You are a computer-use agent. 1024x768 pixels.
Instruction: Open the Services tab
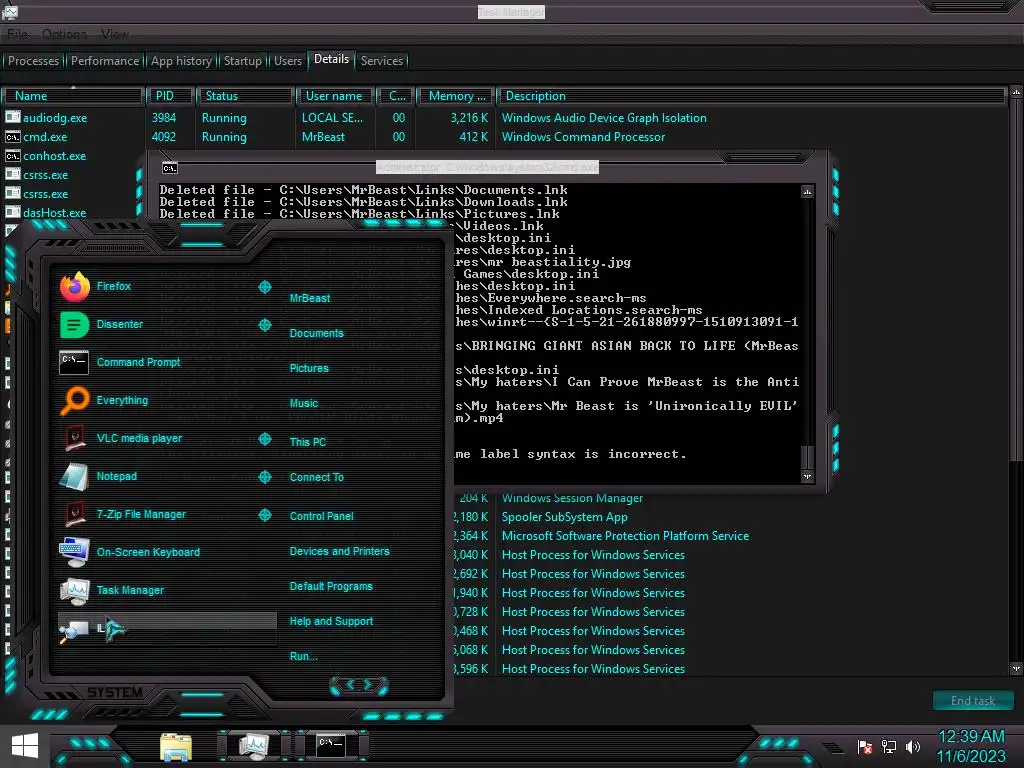click(381, 61)
